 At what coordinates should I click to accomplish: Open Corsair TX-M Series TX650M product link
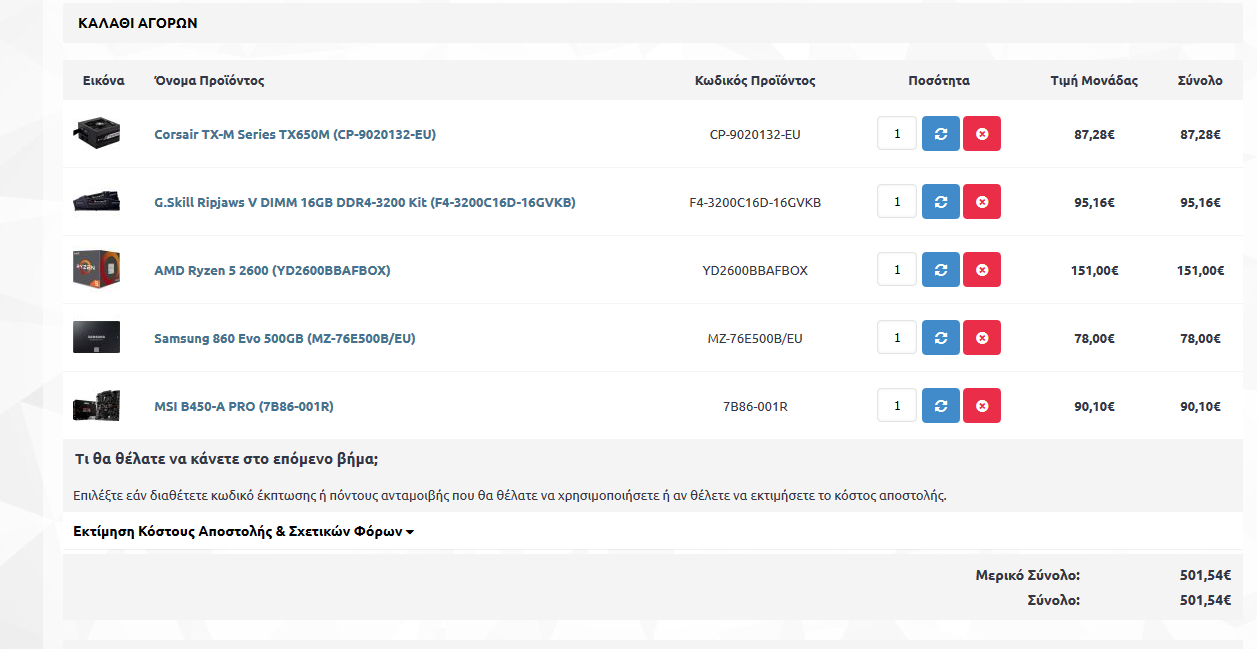pyautogui.click(x=295, y=134)
